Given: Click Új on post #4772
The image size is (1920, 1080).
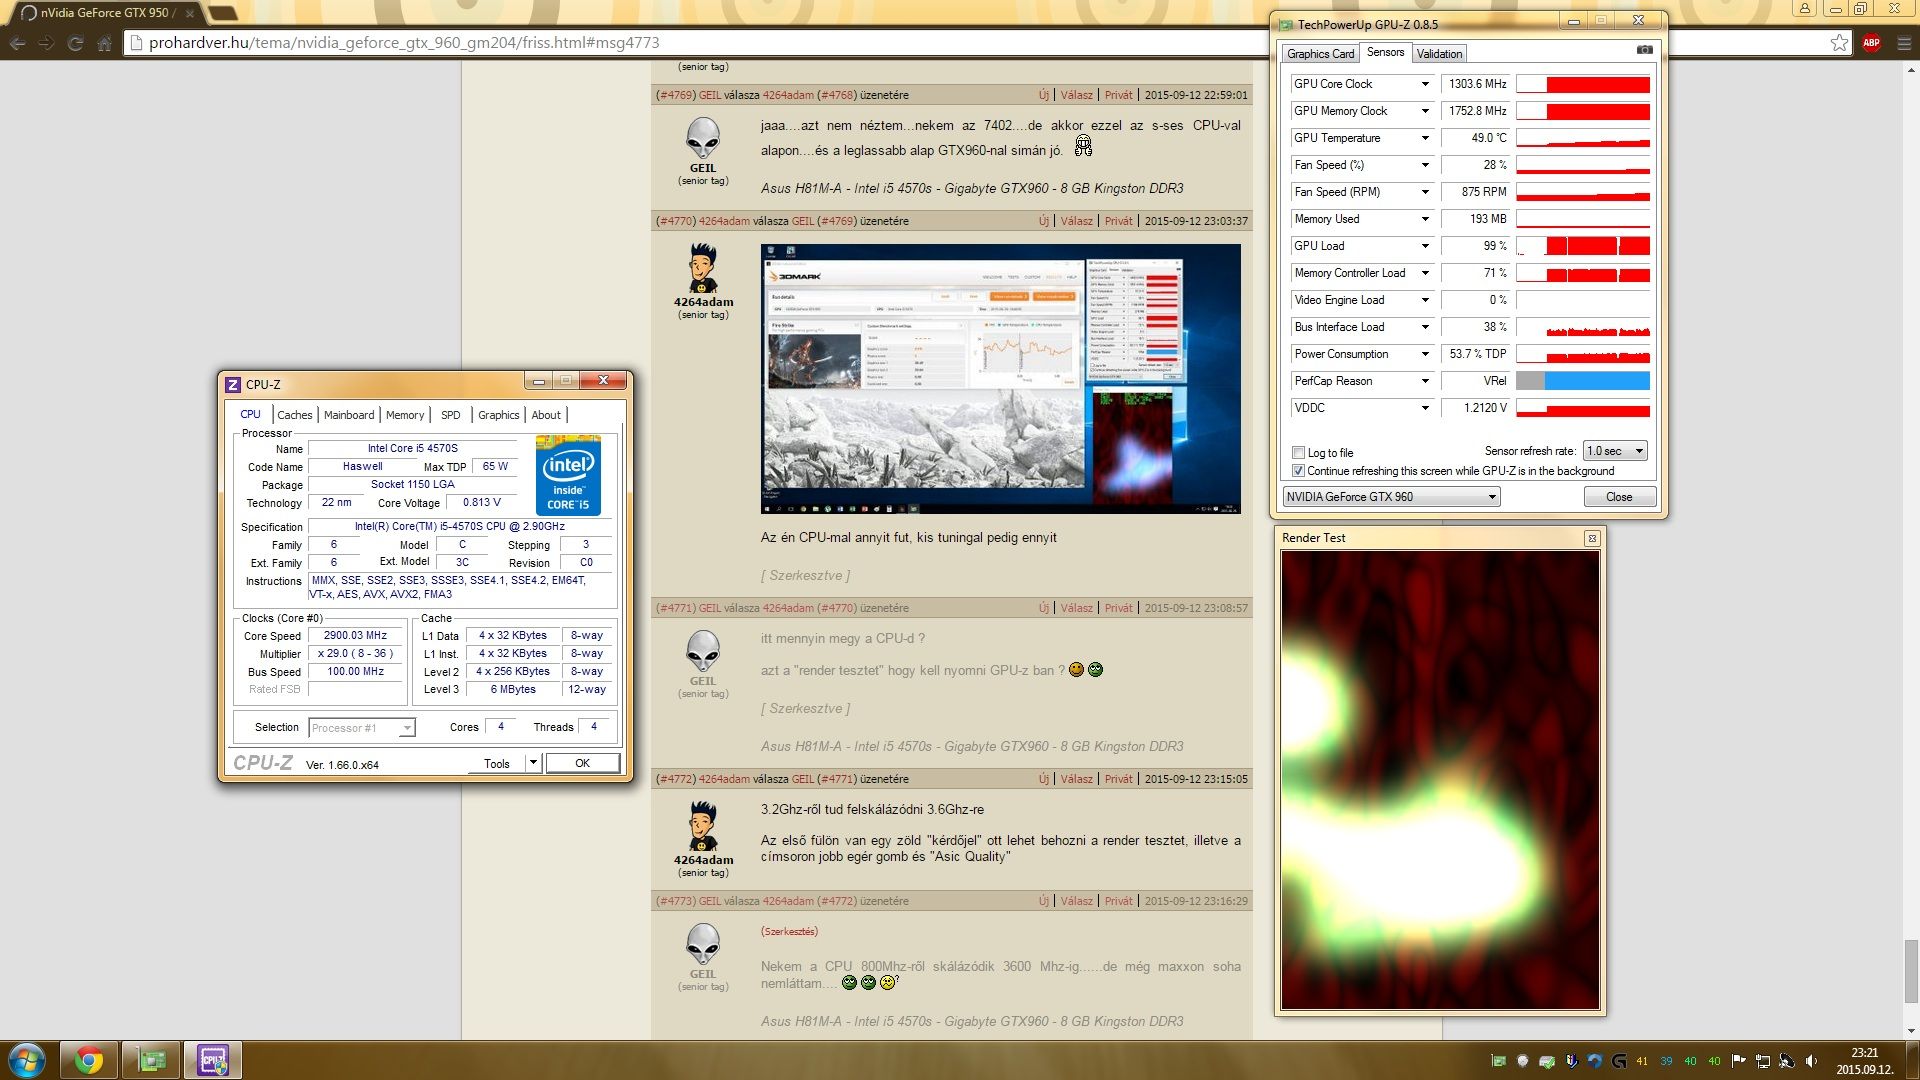Looking at the screenshot, I should (1043, 779).
